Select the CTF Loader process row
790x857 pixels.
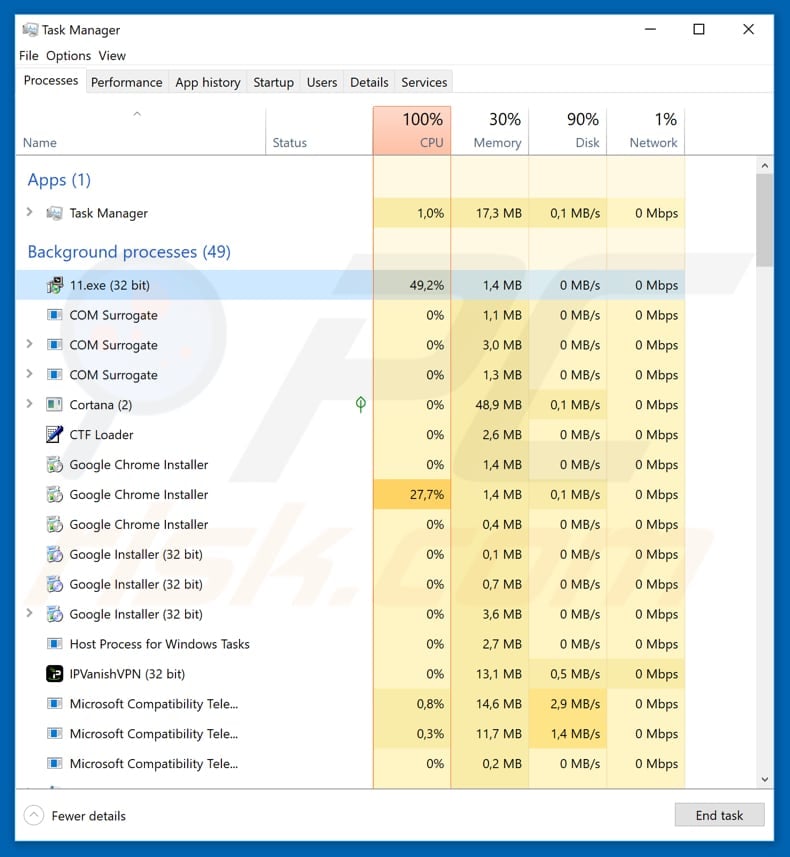350,435
